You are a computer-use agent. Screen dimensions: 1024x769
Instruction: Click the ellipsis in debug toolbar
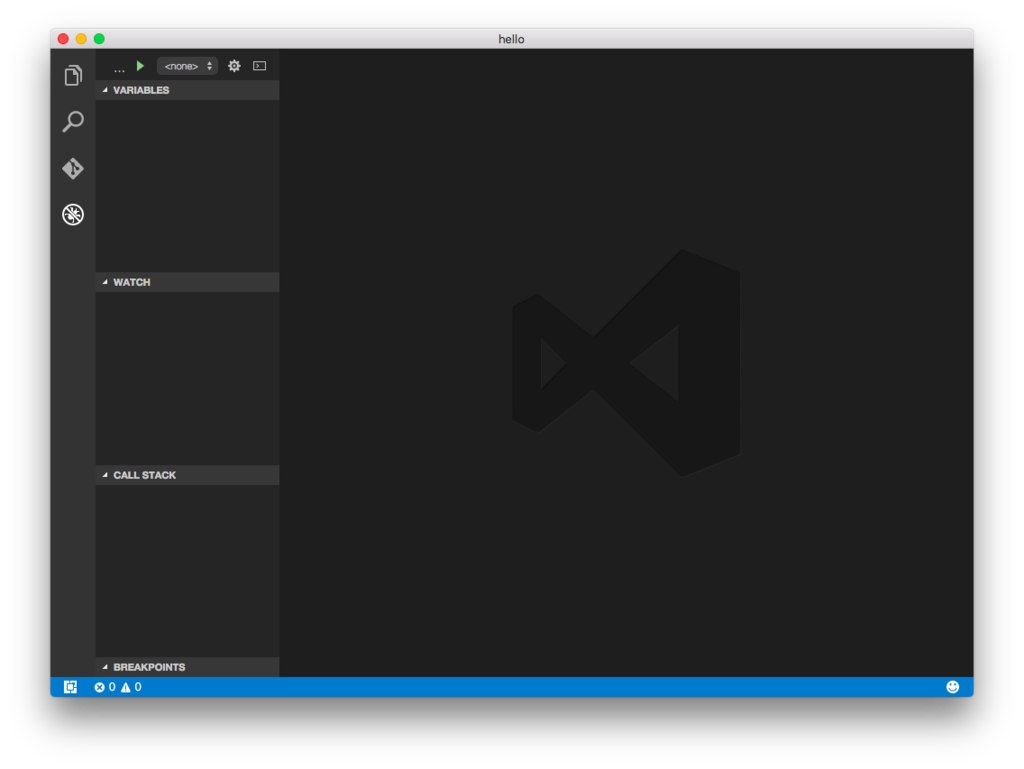pyautogui.click(x=119, y=69)
